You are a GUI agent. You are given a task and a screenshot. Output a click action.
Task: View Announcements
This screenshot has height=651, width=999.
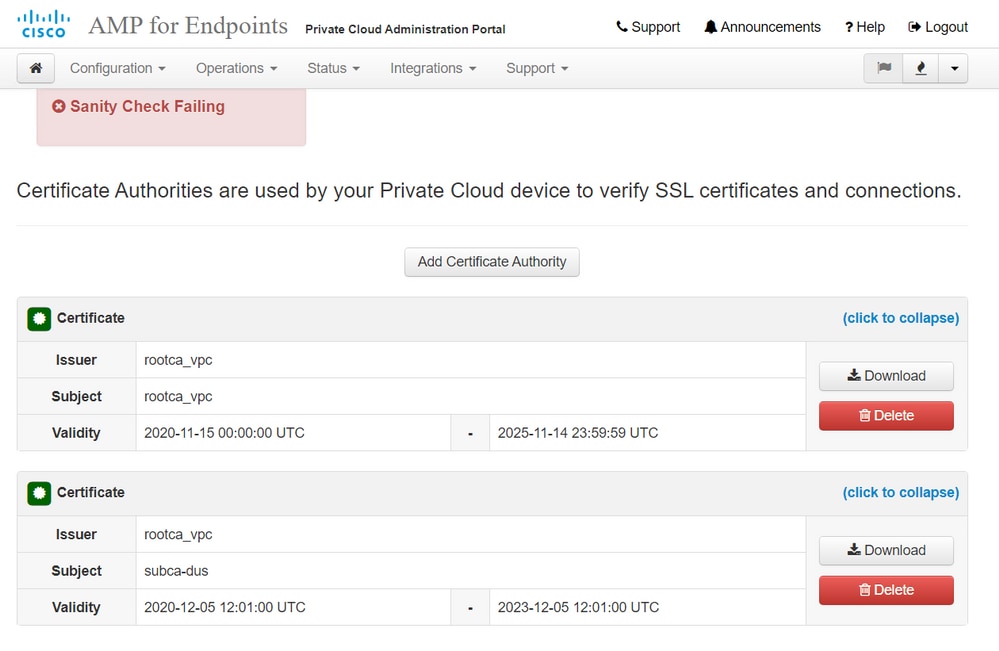coord(763,27)
